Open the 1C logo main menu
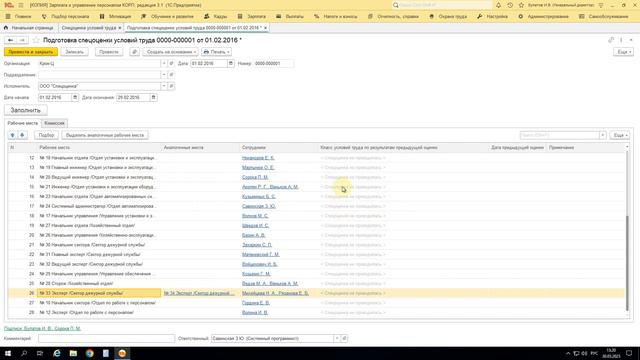The height and width of the screenshot is (360, 640). (x=9, y=5)
